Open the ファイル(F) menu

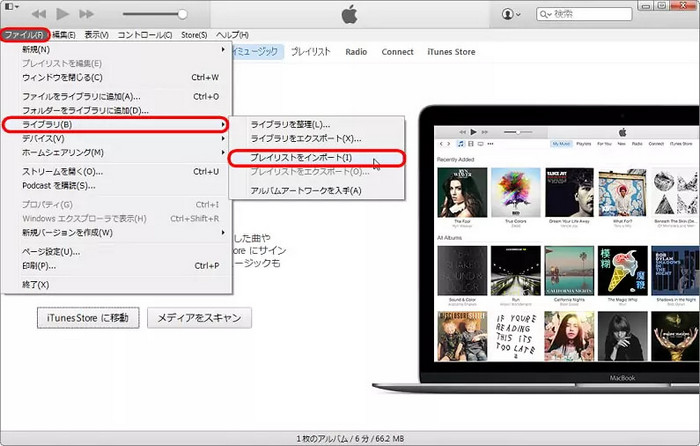[x=24, y=35]
